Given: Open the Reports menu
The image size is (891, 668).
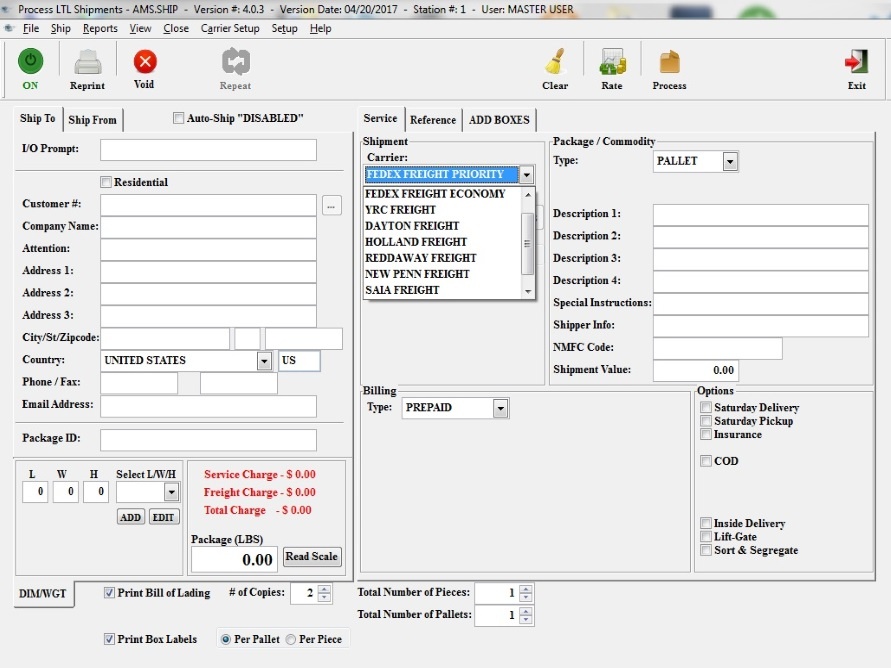Looking at the screenshot, I should pos(100,28).
